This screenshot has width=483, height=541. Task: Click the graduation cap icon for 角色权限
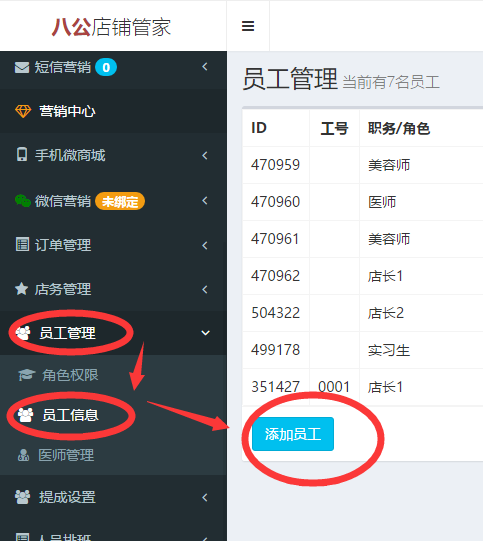coord(27,375)
